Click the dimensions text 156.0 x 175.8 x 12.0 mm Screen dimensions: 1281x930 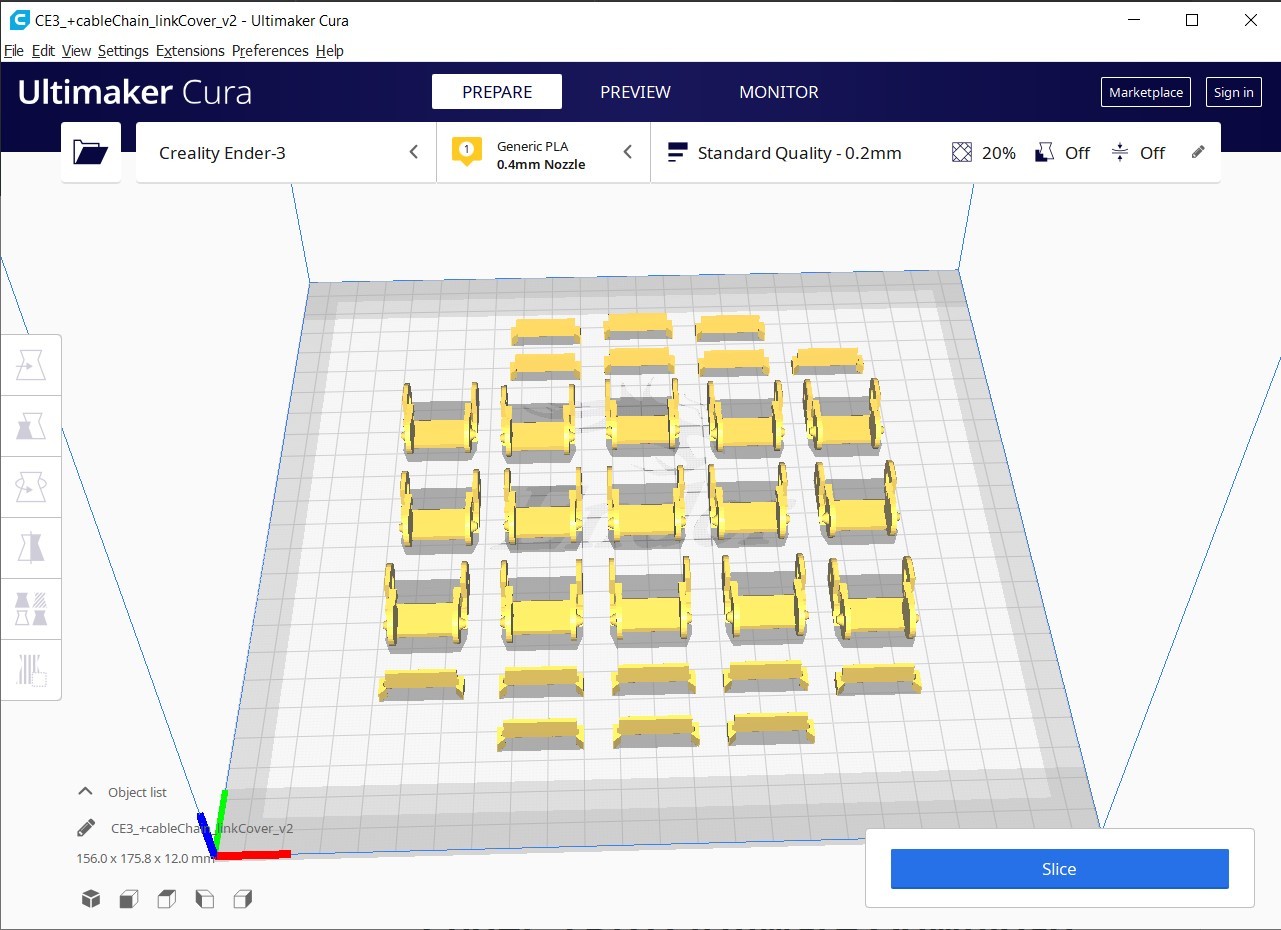(x=146, y=858)
